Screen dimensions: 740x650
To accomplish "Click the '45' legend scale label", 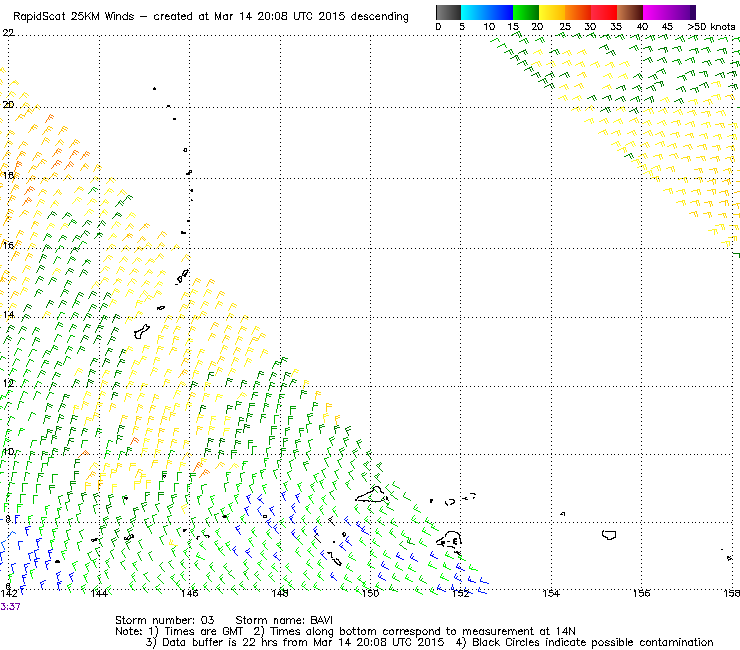I will click(x=667, y=27).
